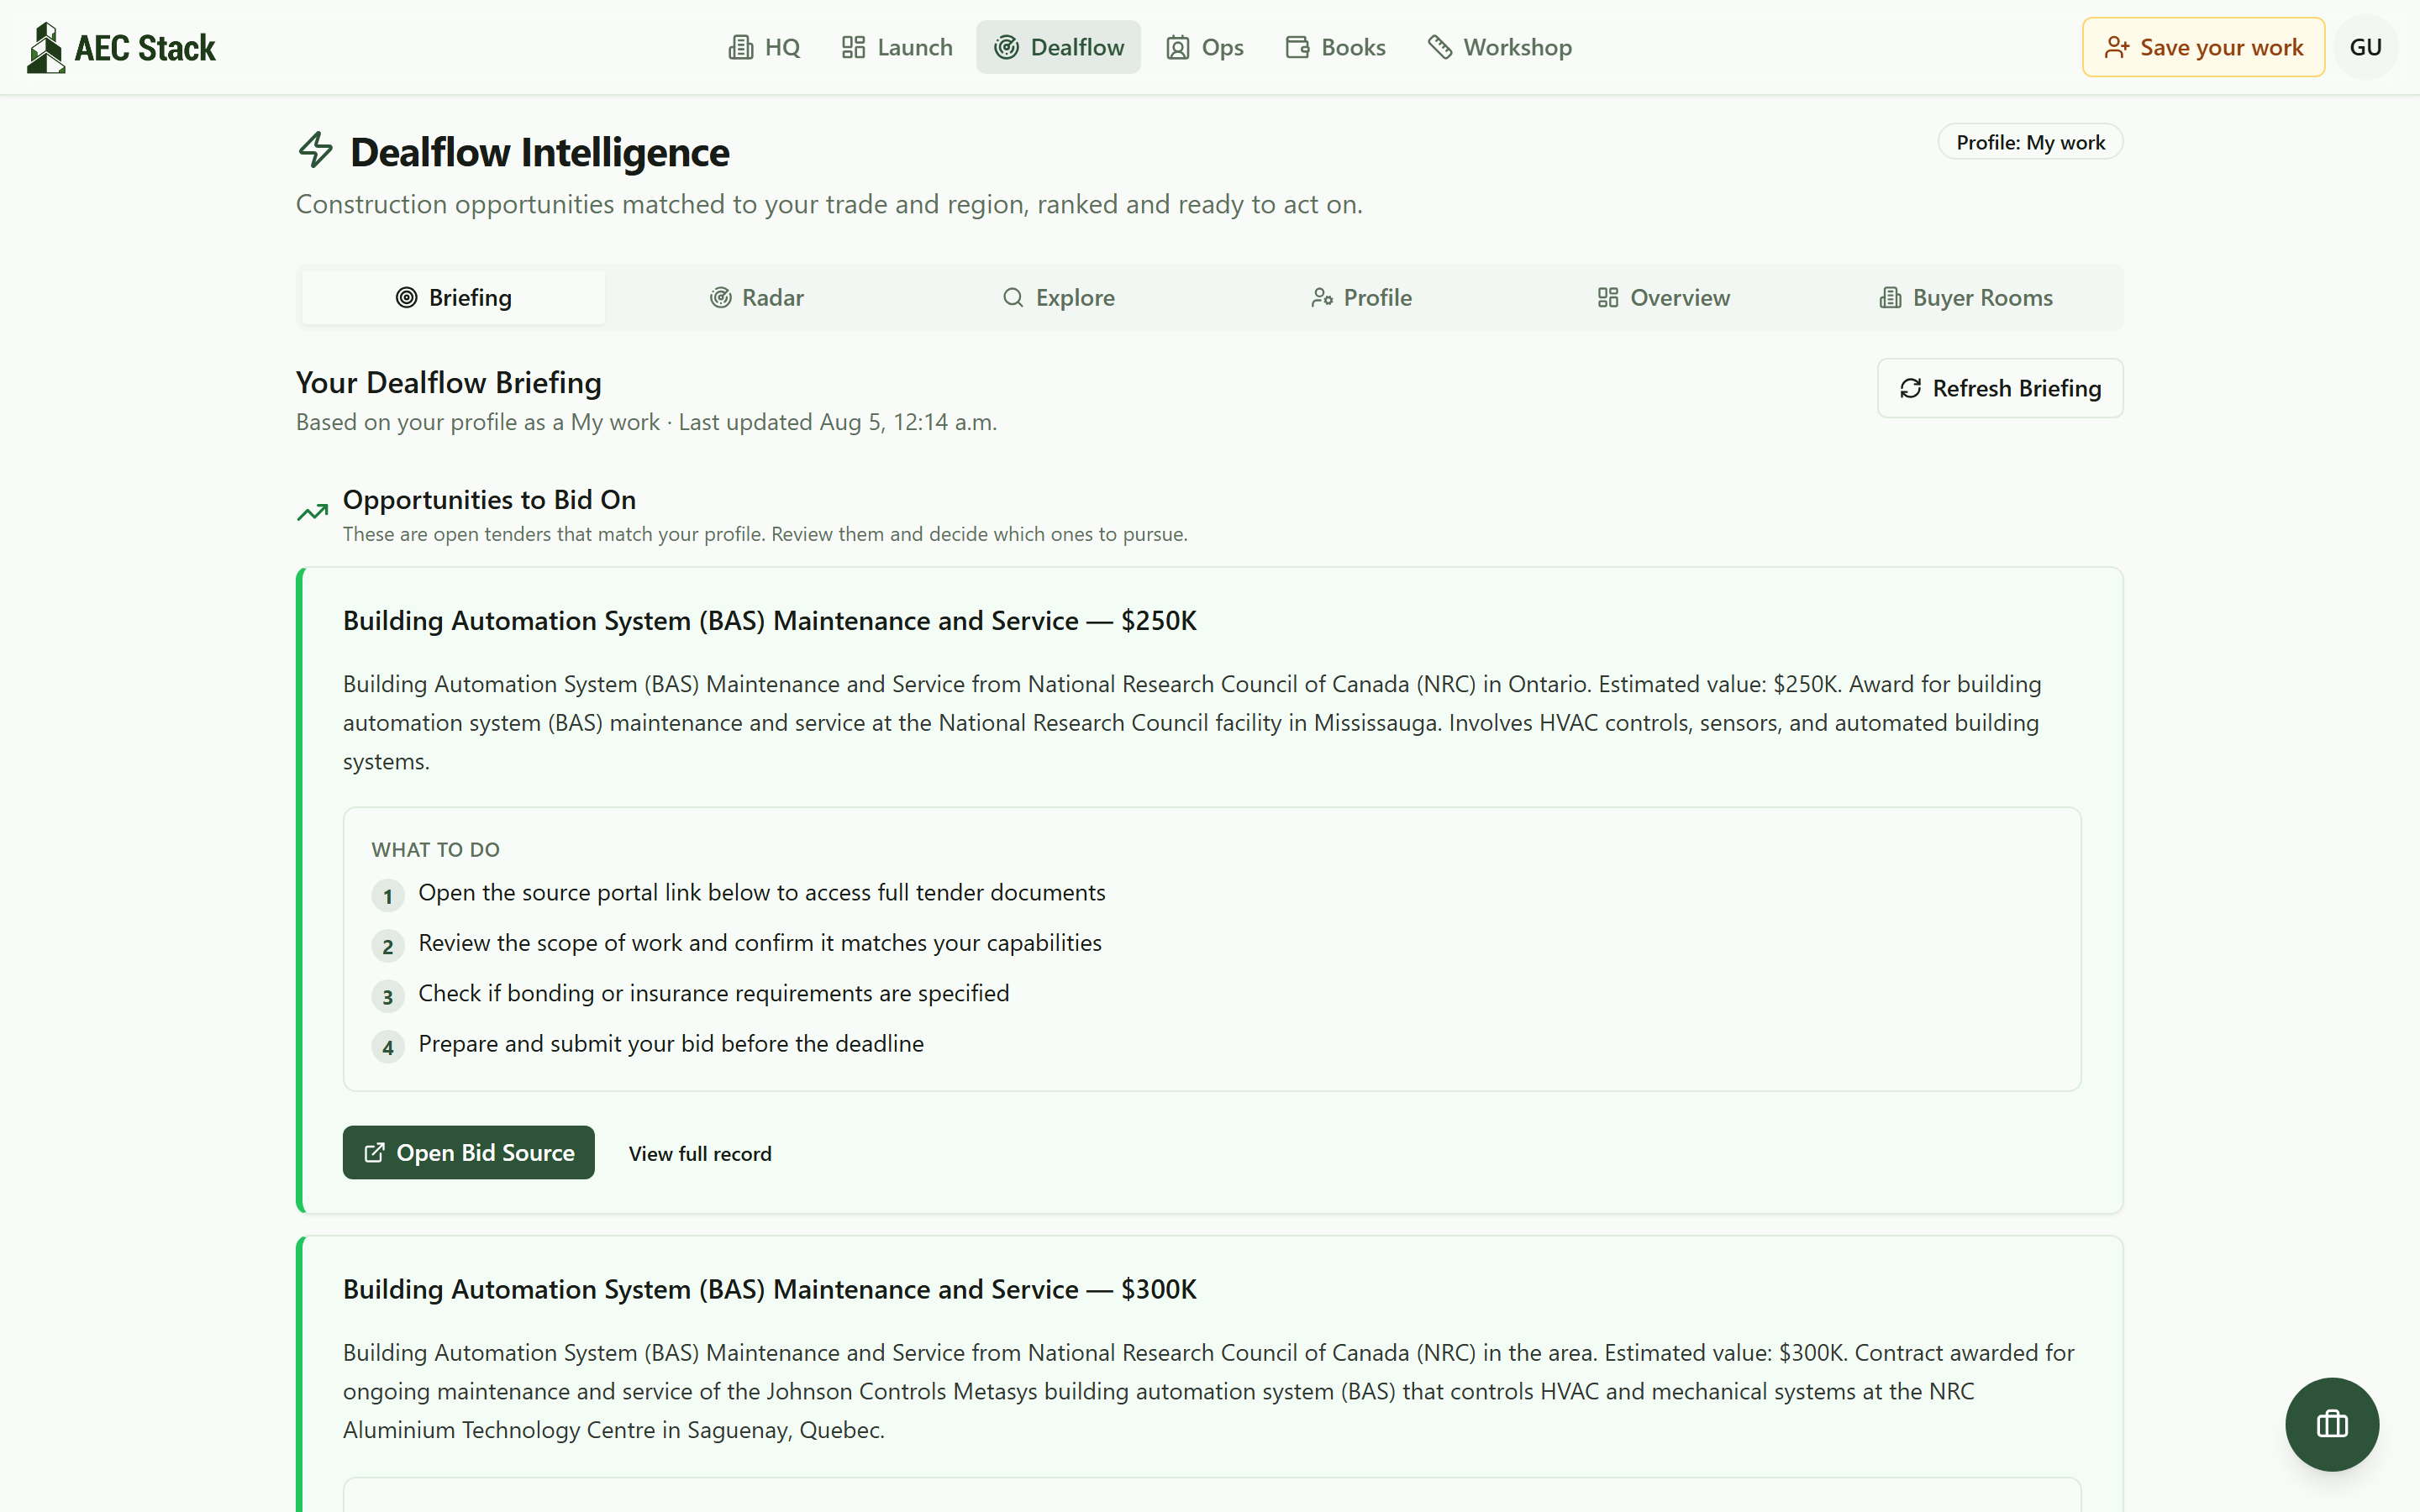Click the $300K tender description mentioning Saguenay
The height and width of the screenshot is (1512, 2420).
click(1208, 1391)
